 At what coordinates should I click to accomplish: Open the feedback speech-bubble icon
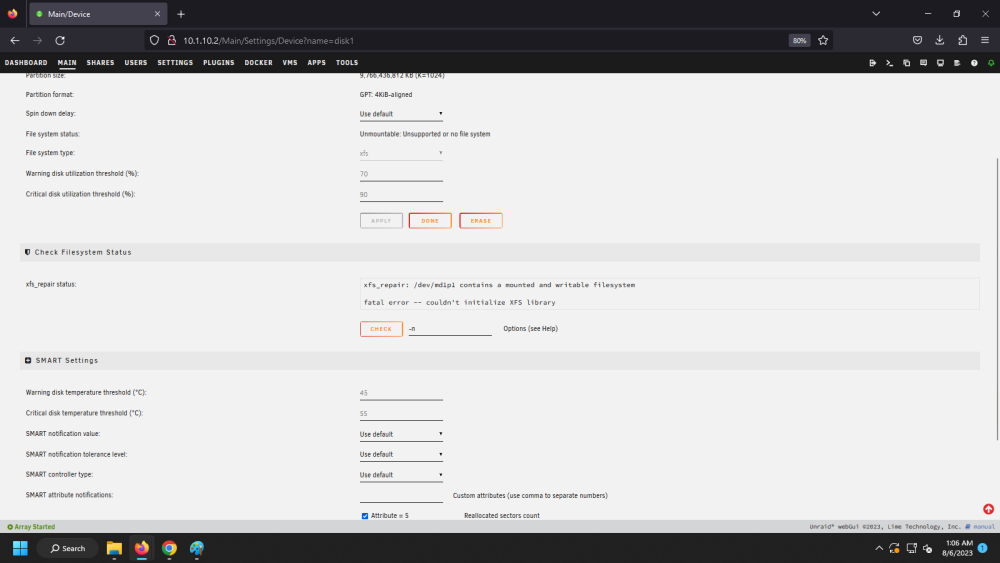tap(923, 62)
